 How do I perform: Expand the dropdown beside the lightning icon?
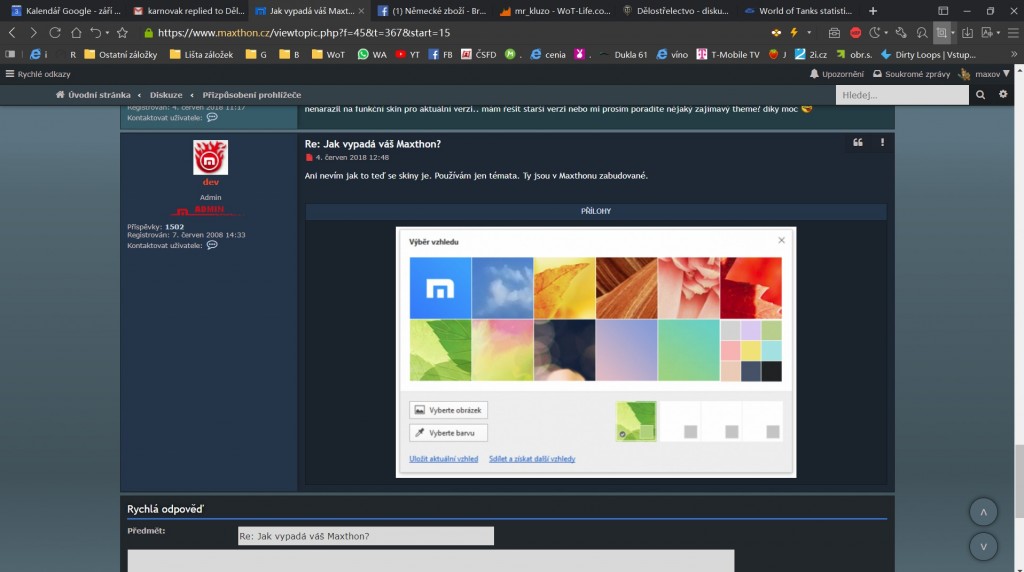tap(809, 33)
